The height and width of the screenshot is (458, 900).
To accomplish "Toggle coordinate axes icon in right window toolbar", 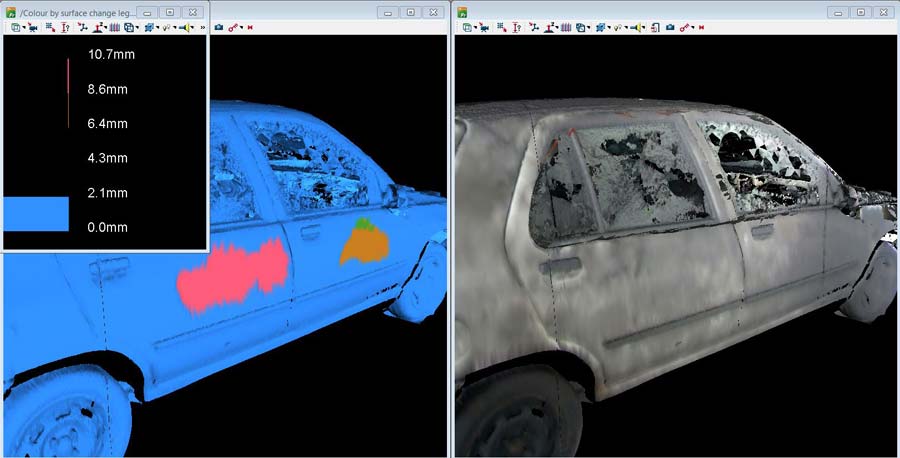I will pyautogui.click(x=534, y=28).
